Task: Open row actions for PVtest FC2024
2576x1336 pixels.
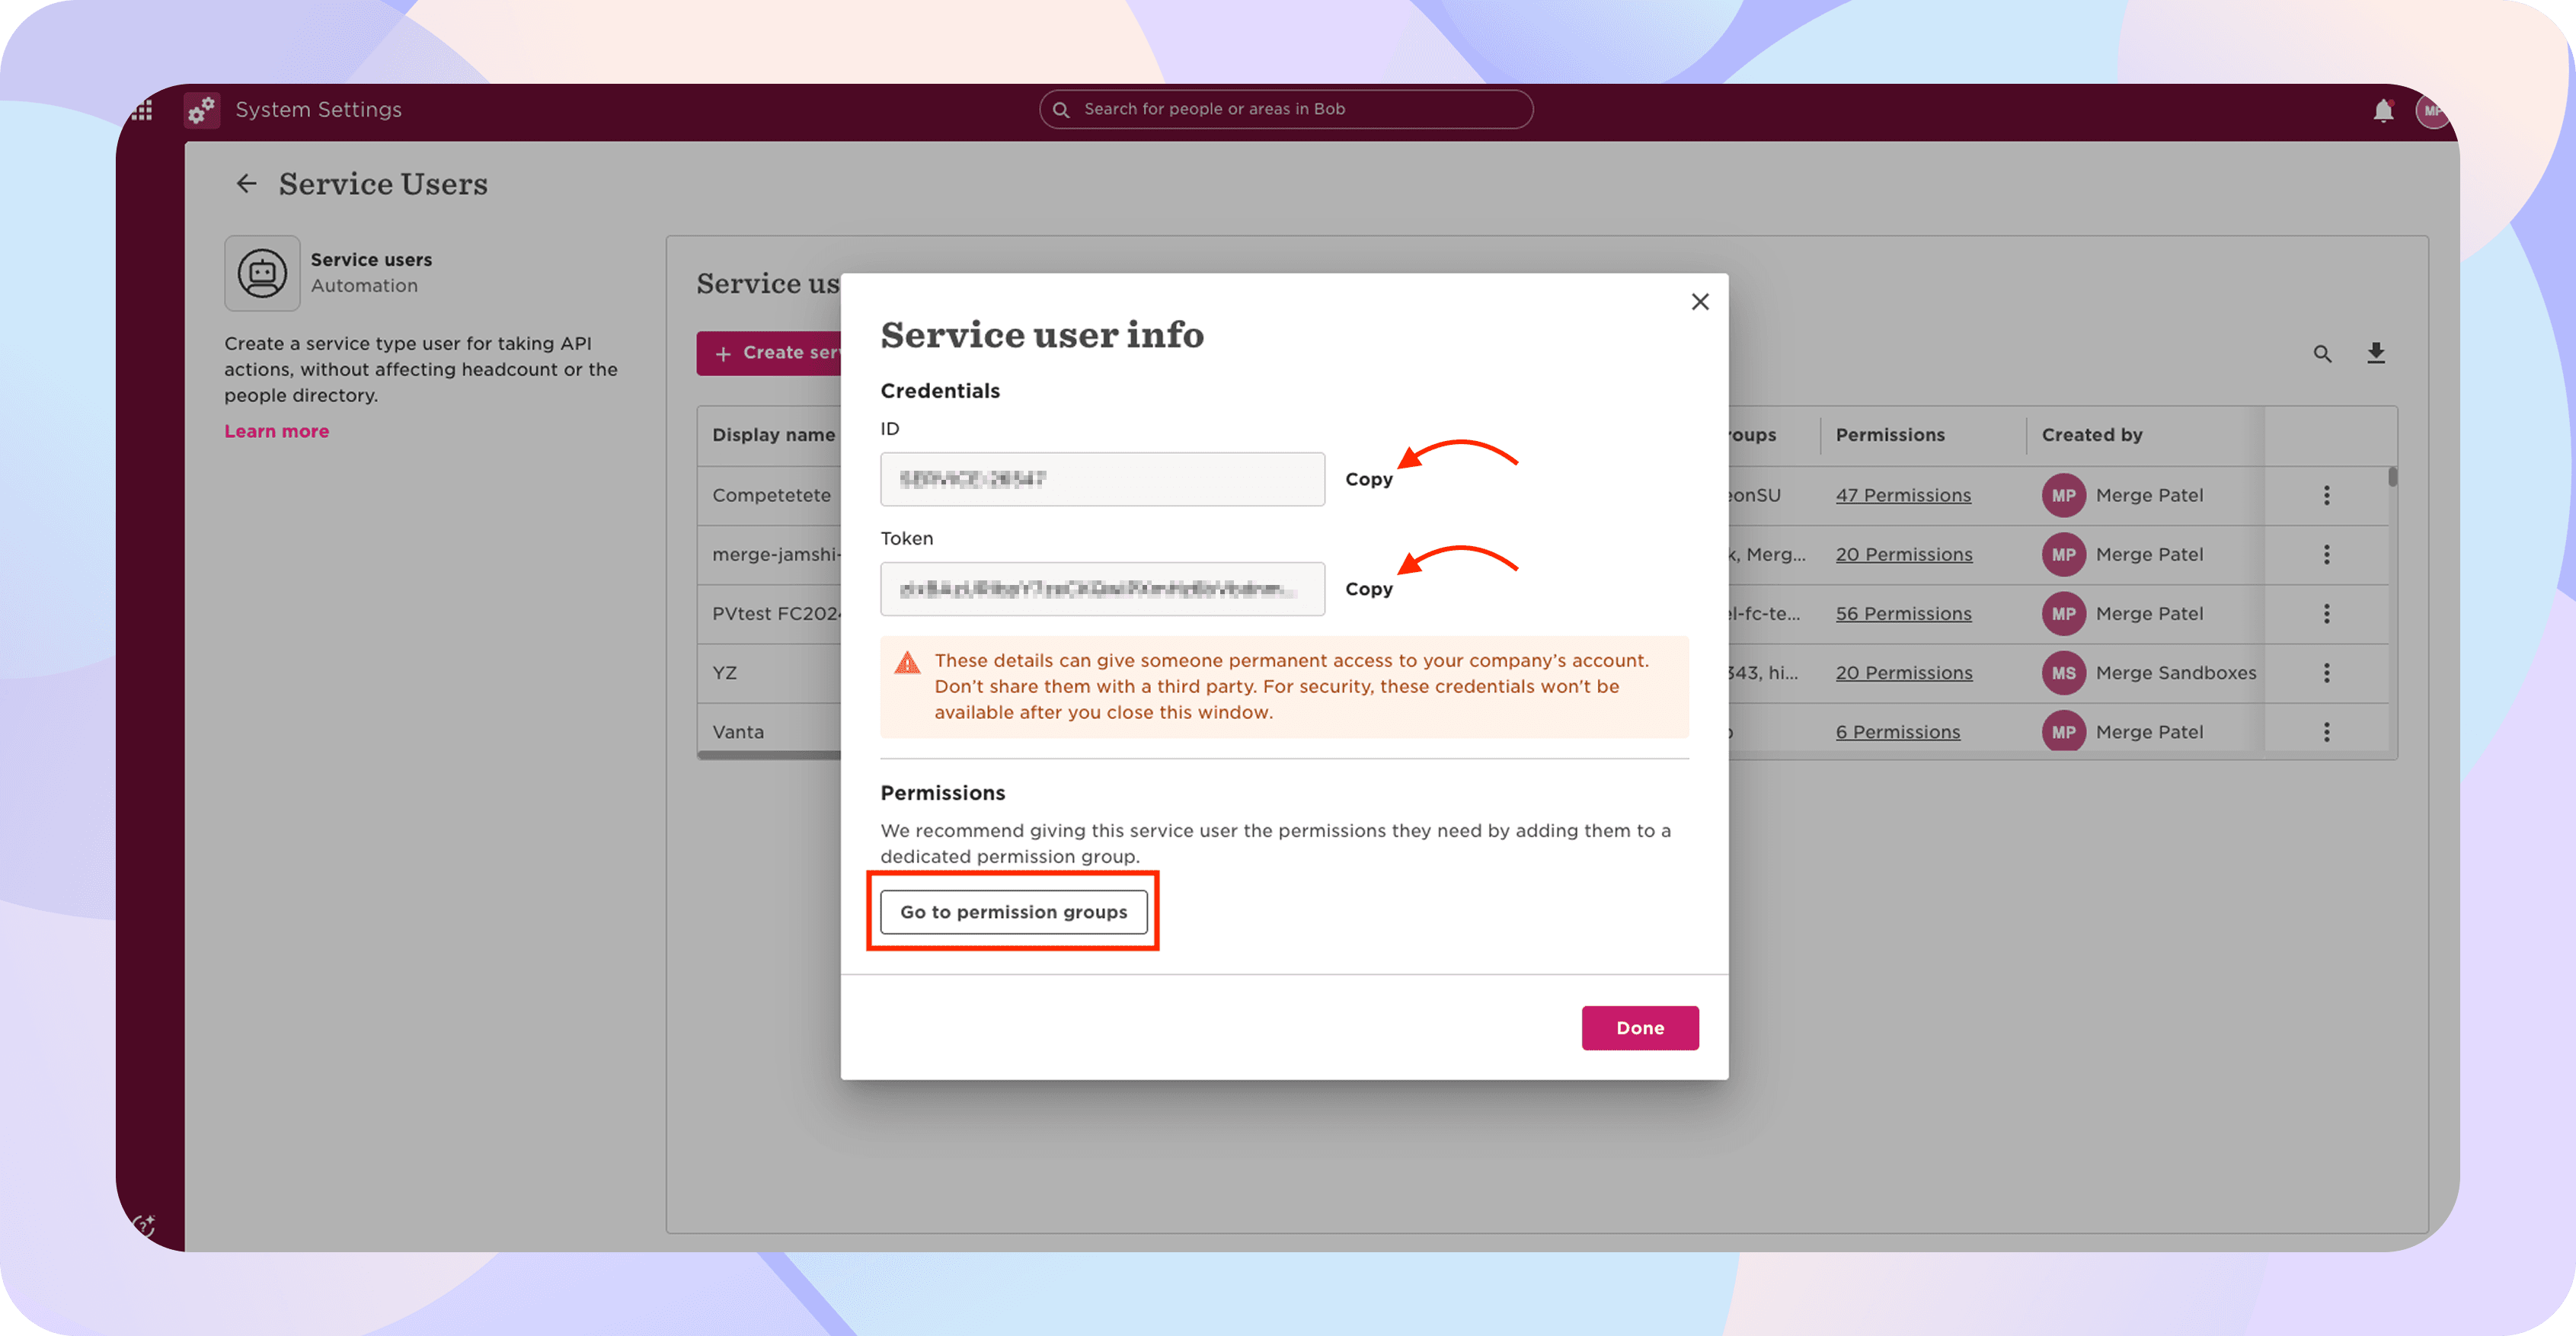Action: tap(2327, 614)
